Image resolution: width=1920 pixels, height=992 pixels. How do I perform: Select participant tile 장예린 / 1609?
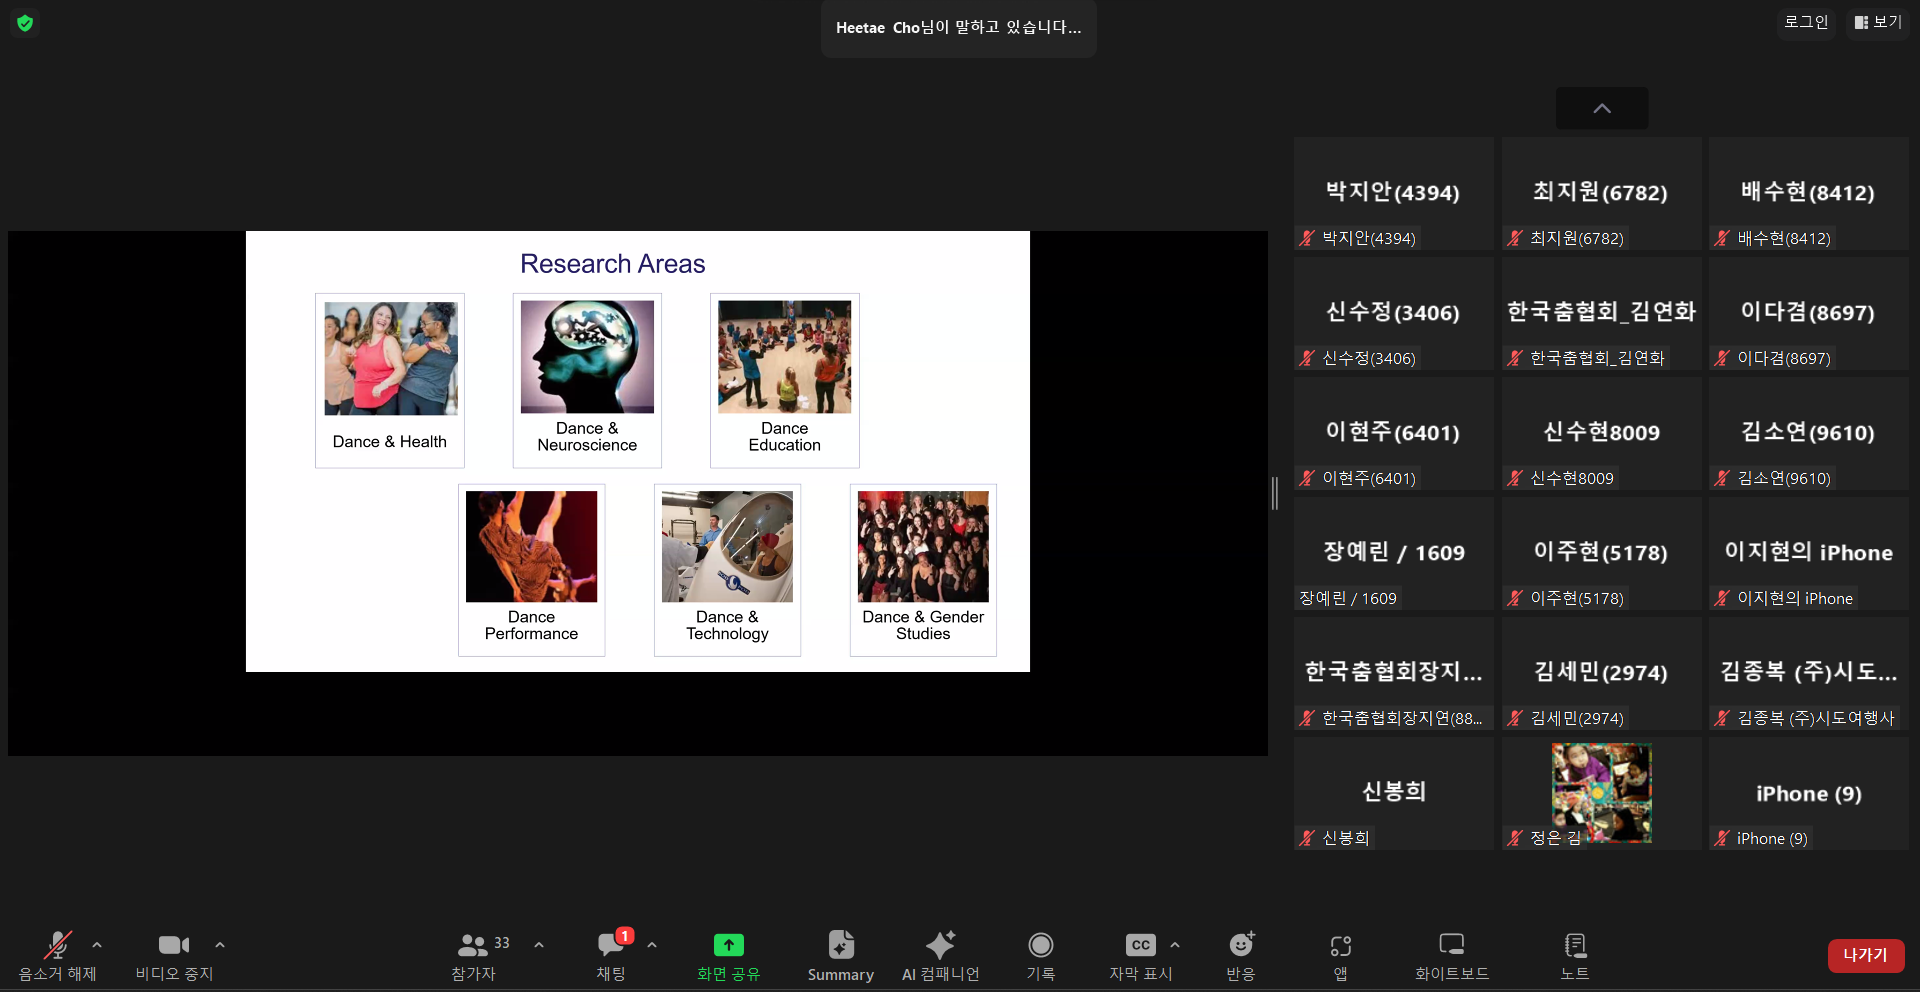pyautogui.click(x=1394, y=553)
